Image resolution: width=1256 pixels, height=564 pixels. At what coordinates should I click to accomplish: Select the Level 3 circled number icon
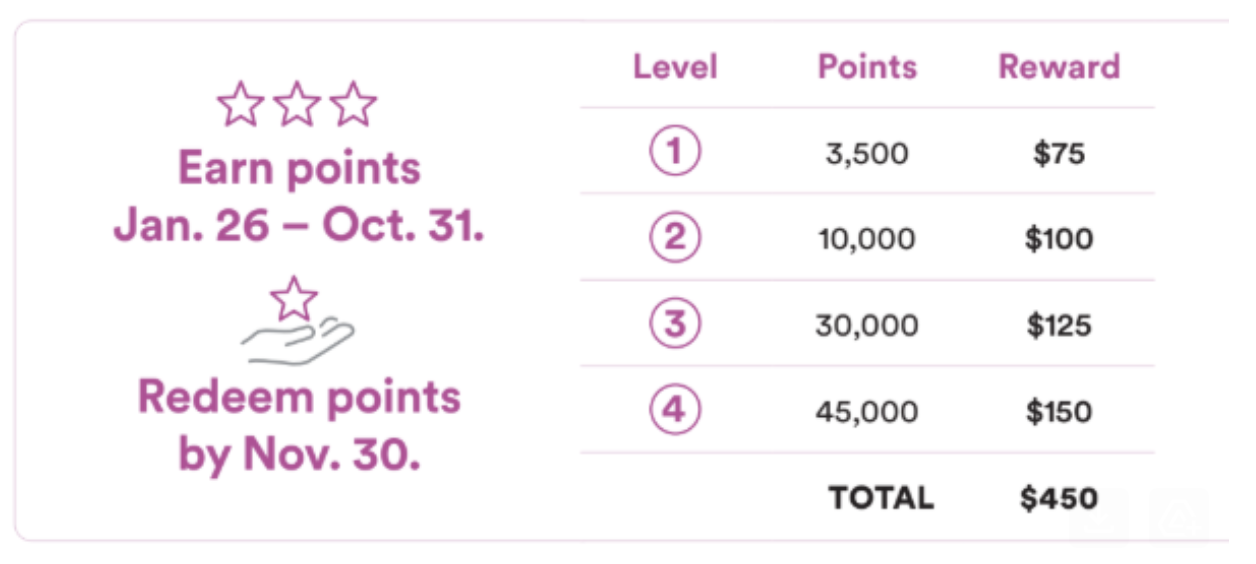coord(676,325)
